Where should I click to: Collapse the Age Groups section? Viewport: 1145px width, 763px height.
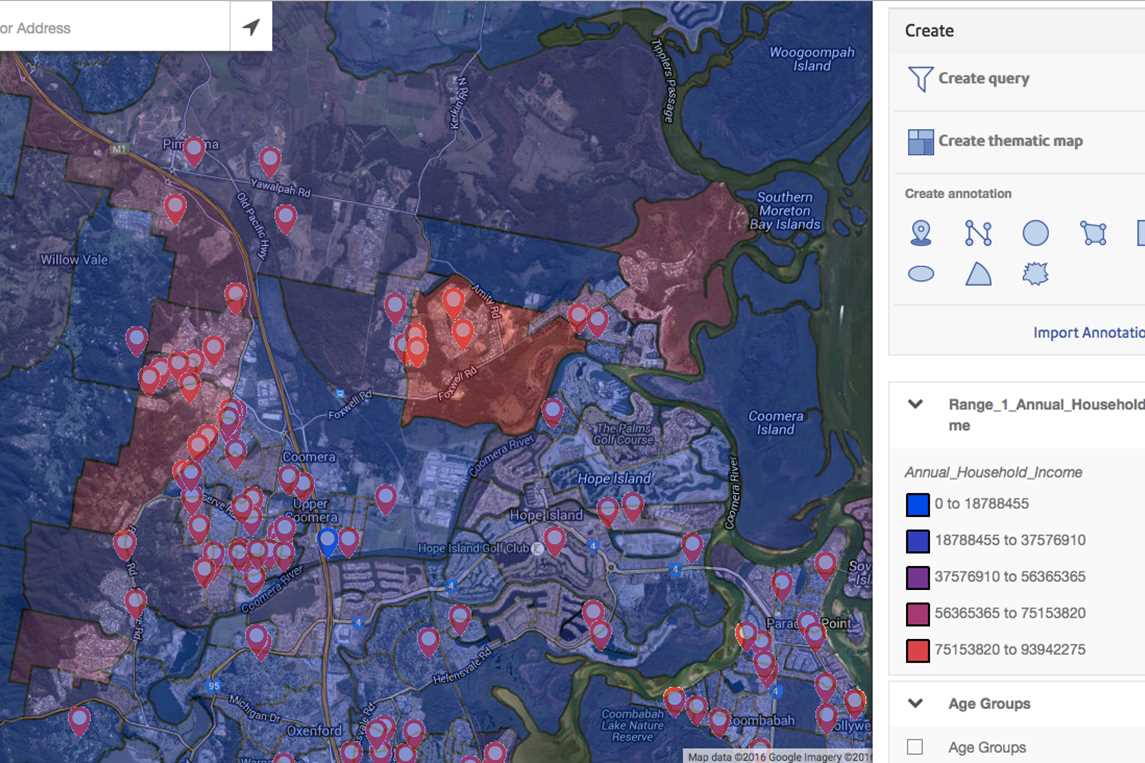coord(915,704)
